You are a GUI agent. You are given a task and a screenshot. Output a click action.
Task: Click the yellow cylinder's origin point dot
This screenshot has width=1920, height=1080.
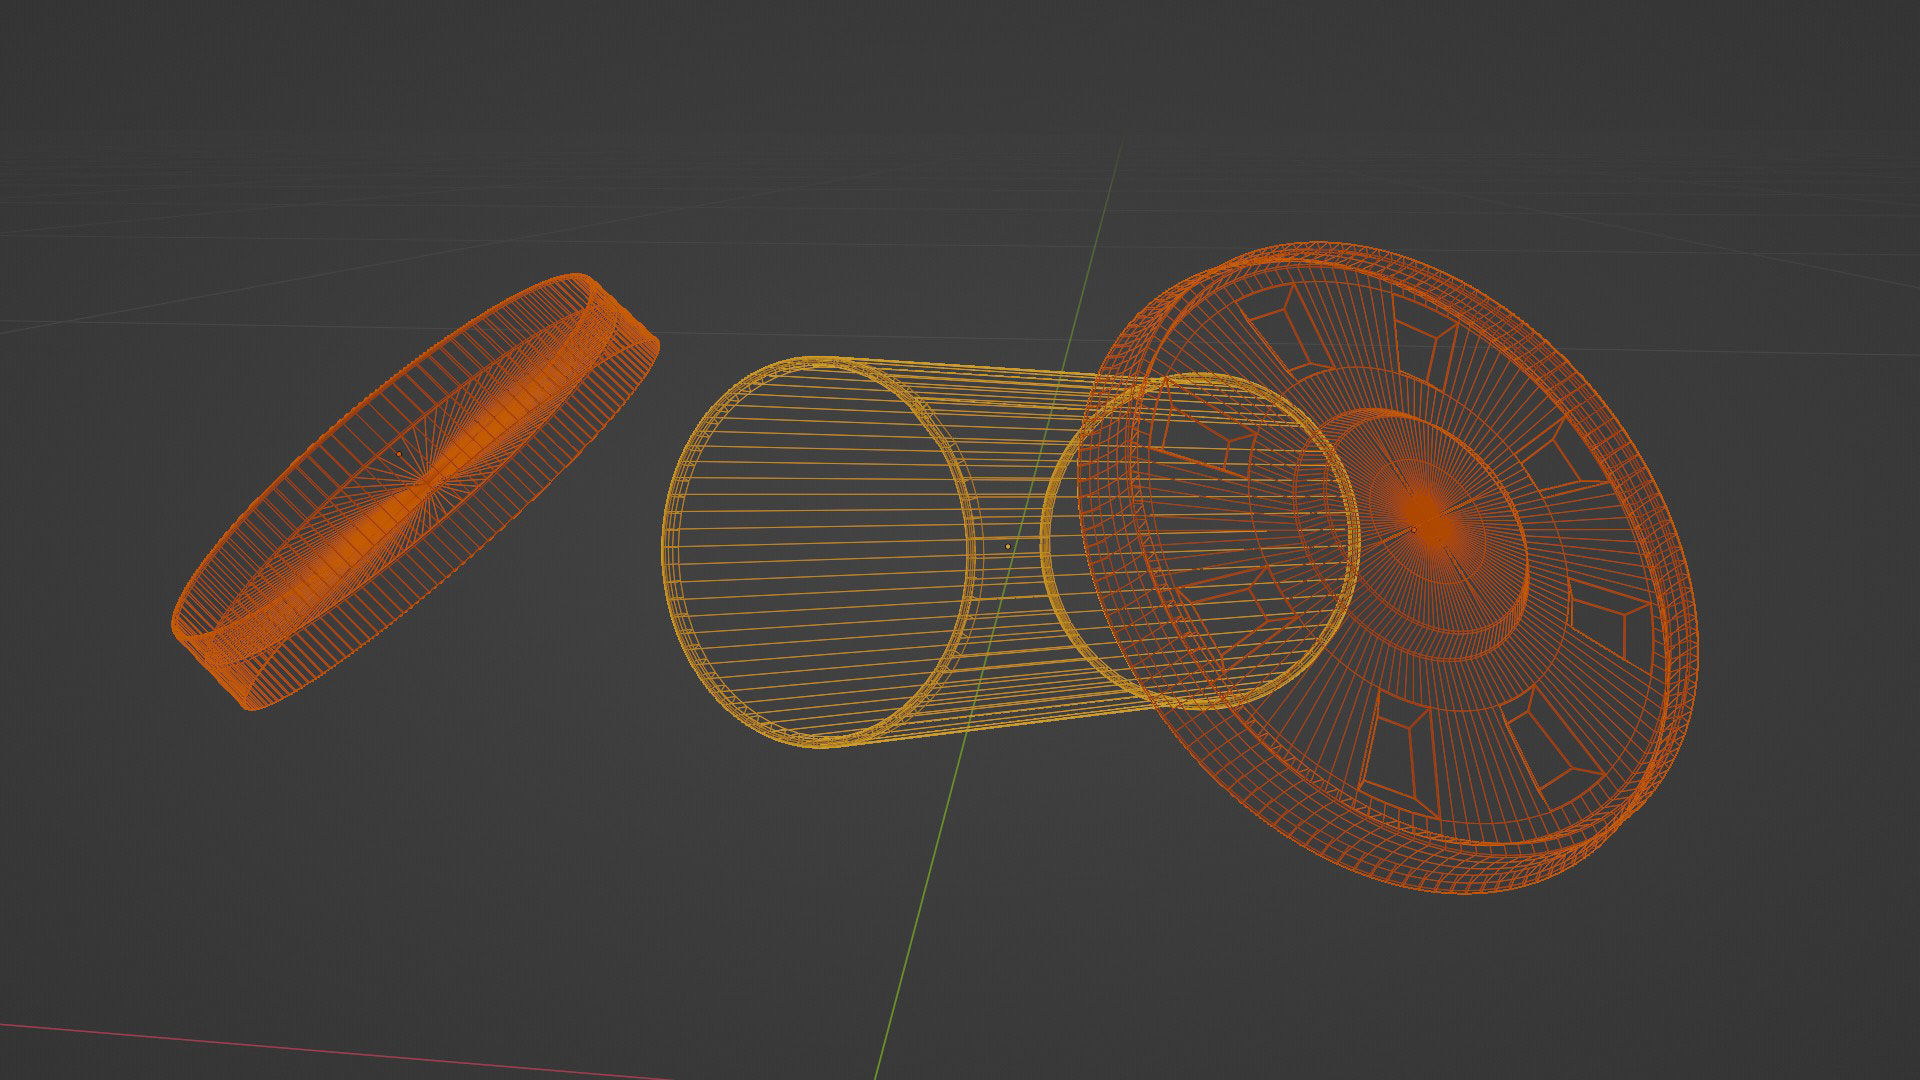coord(1007,546)
